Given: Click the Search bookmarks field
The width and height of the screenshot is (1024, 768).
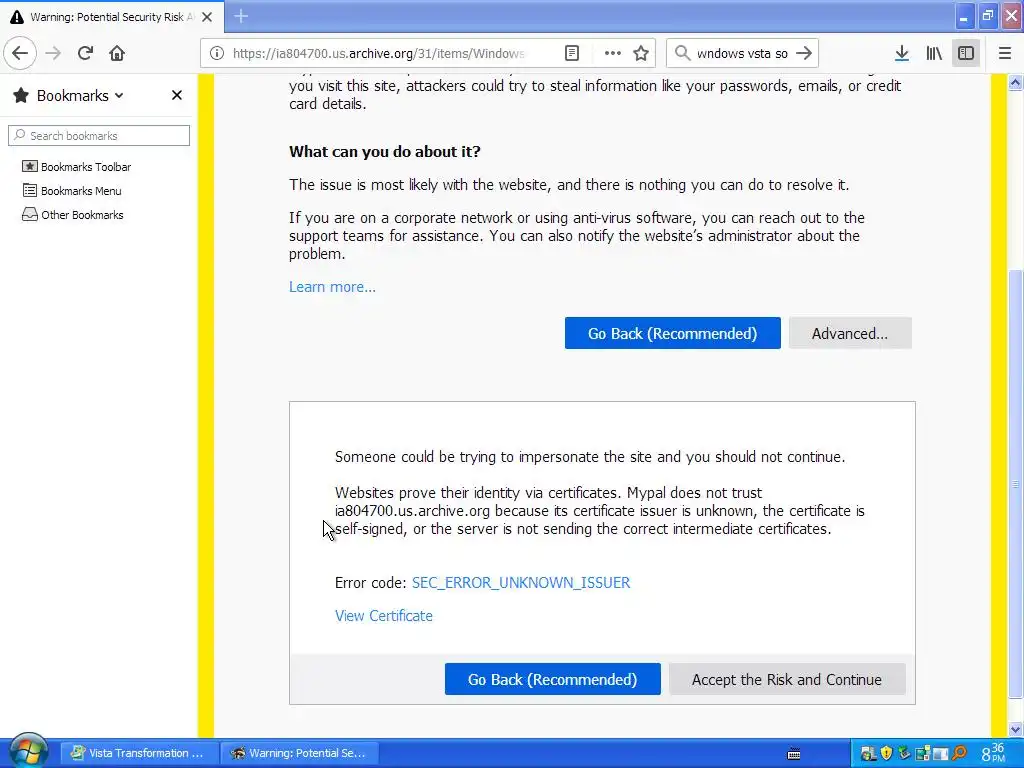Looking at the screenshot, I should (x=99, y=135).
